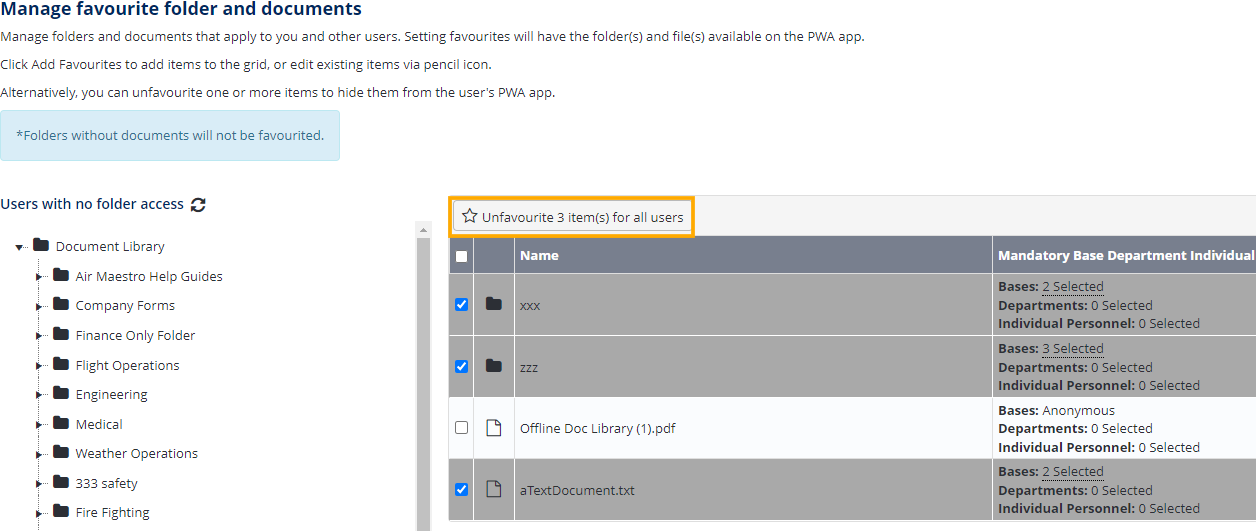Select the Weather Operations folder label
1256x531 pixels.
136,454
